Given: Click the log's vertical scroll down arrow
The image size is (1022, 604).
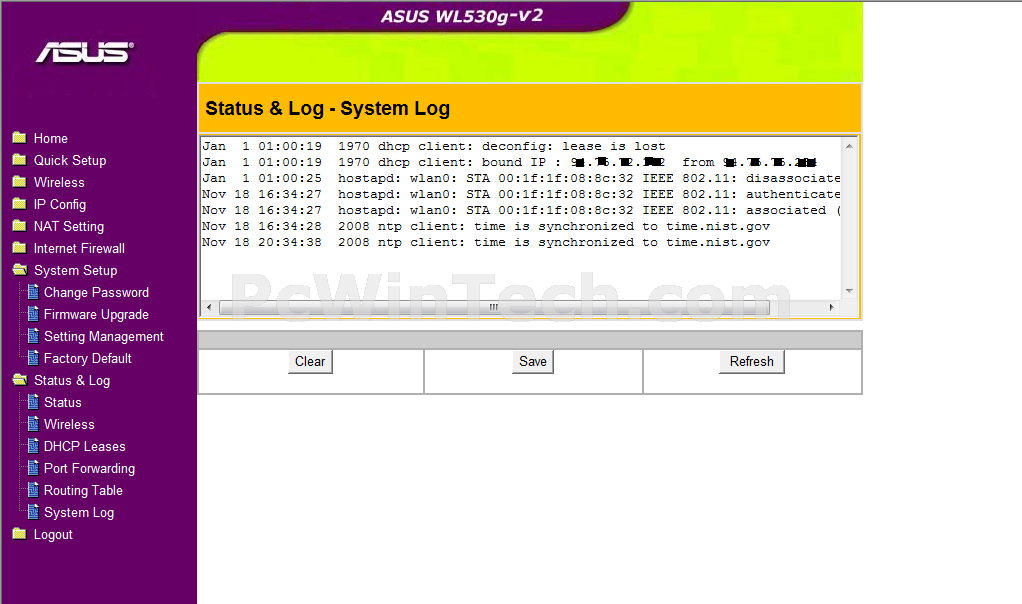Looking at the screenshot, I should 849,291.
